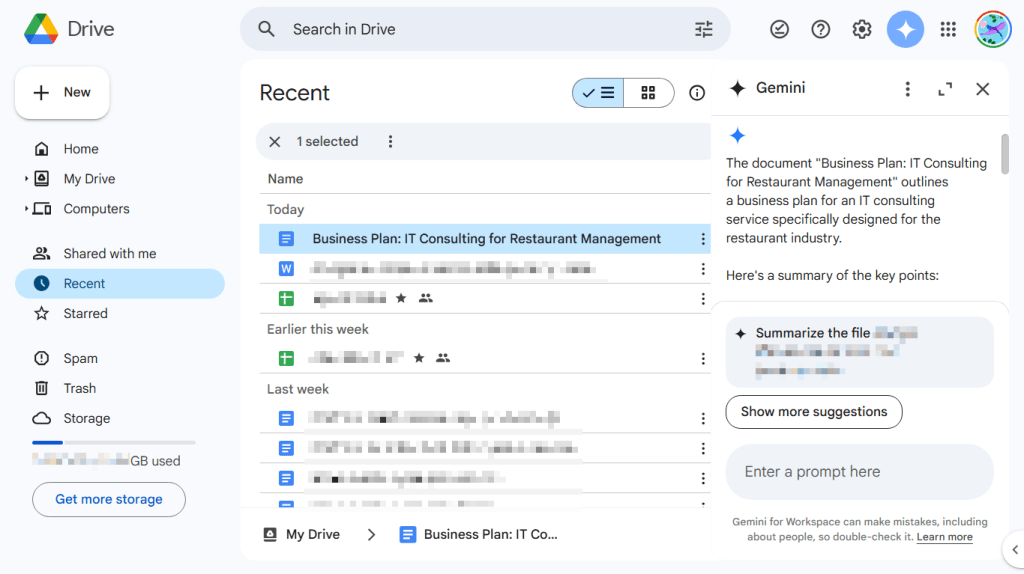1024x574 pixels.
Task: Open more actions for Business Plan file
Action: [703, 239]
